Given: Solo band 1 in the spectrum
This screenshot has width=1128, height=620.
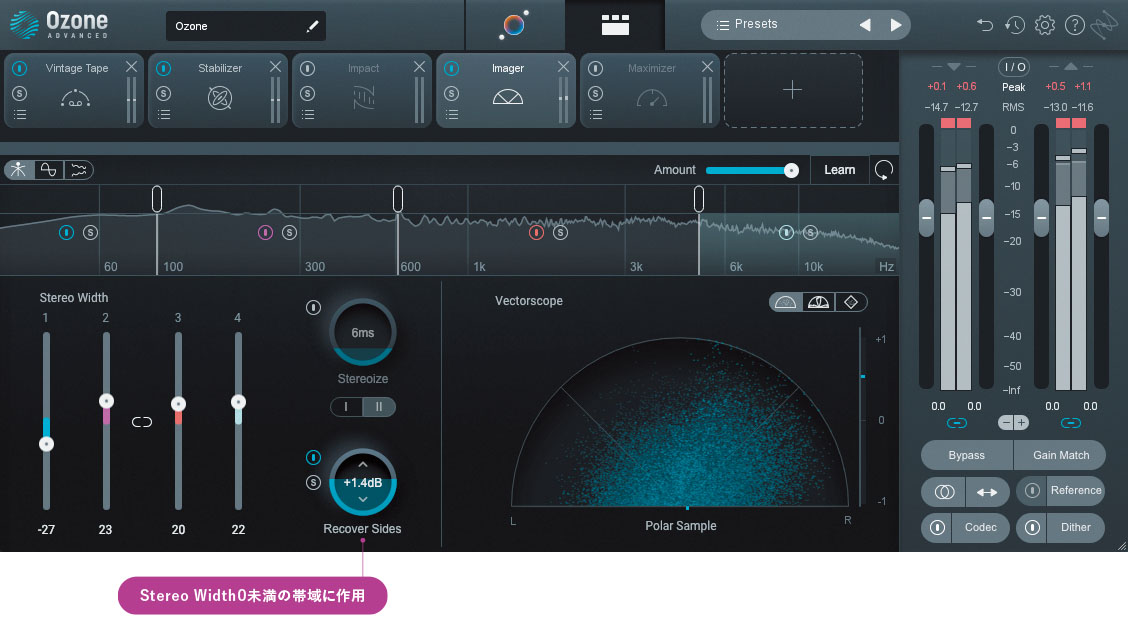Looking at the screenshot, I should click(x=90, y=232).
